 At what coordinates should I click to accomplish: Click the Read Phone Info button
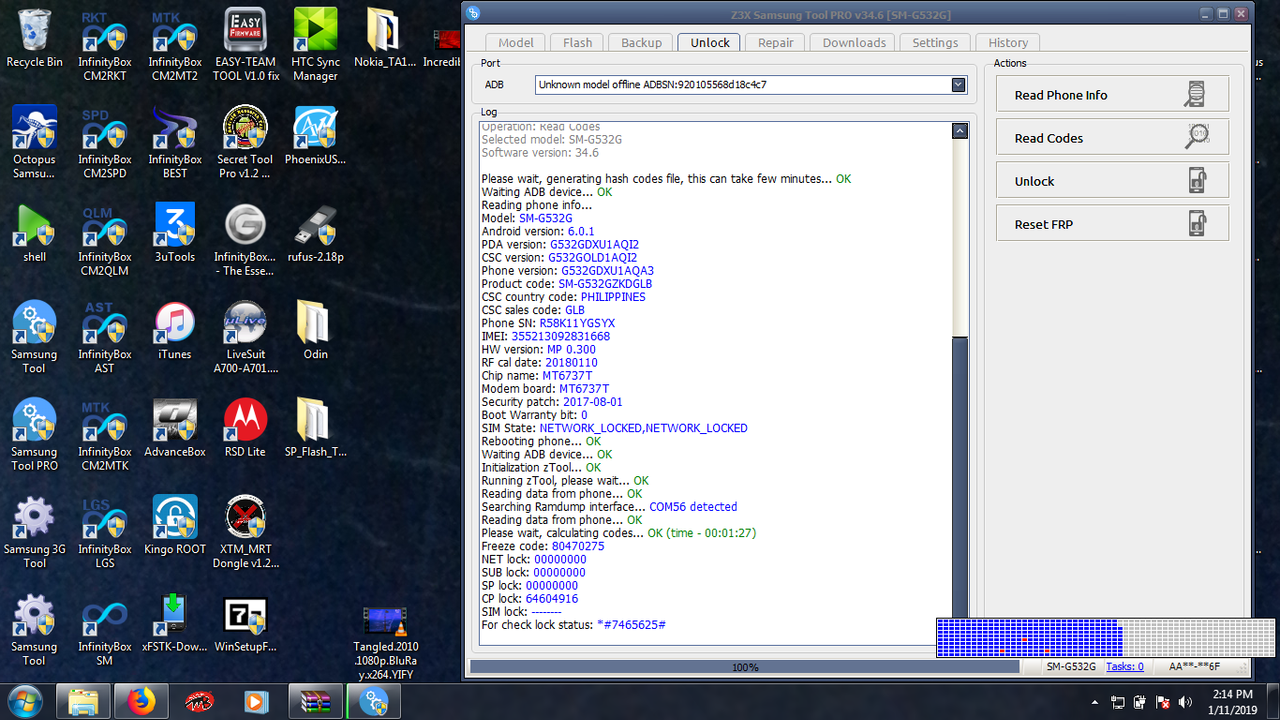(x=1112, y=95)
